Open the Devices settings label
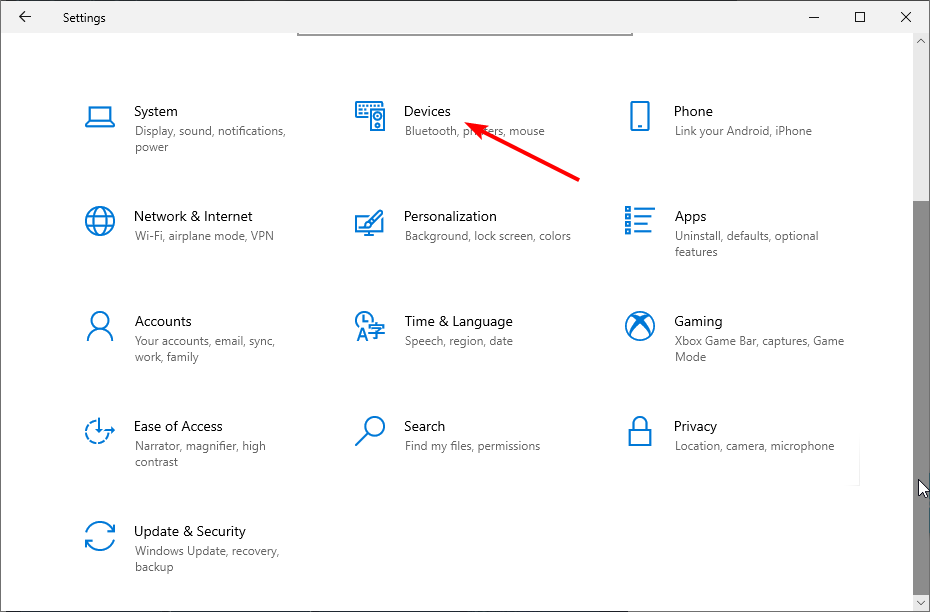 [x=427, y=111]
